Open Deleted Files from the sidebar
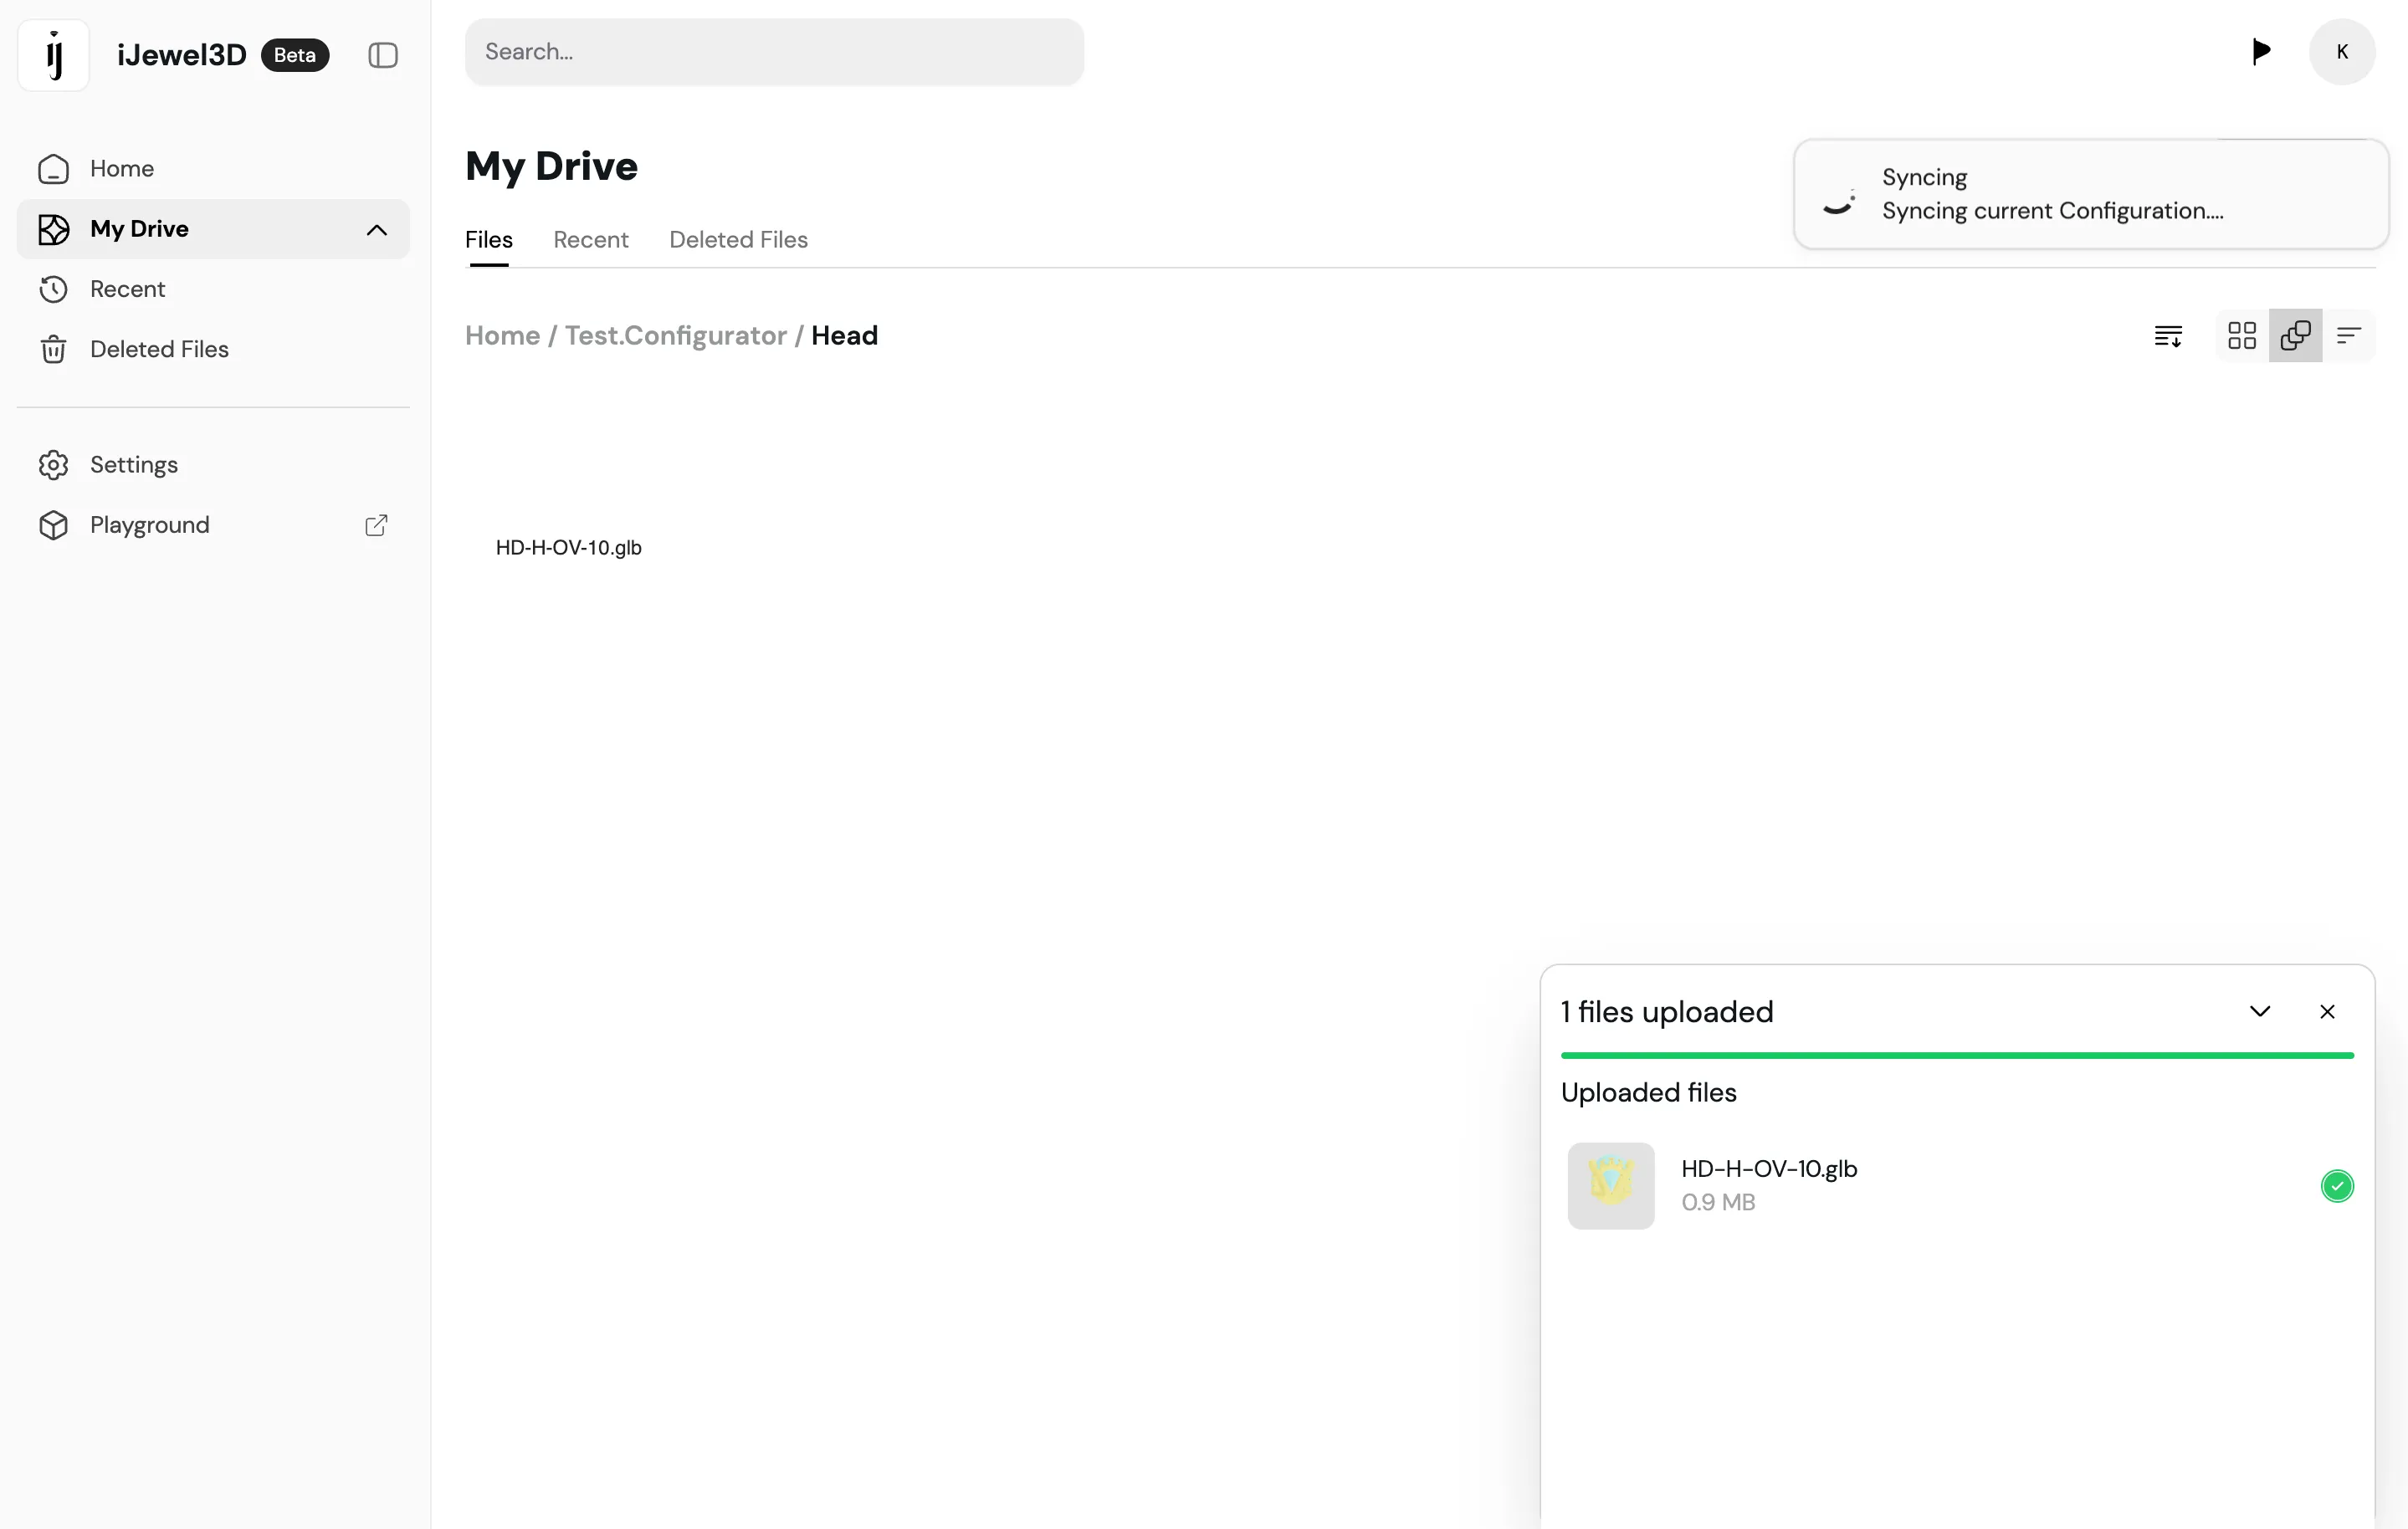Viewport: 2408px width, 1529px height. click(x=160, y=348)
